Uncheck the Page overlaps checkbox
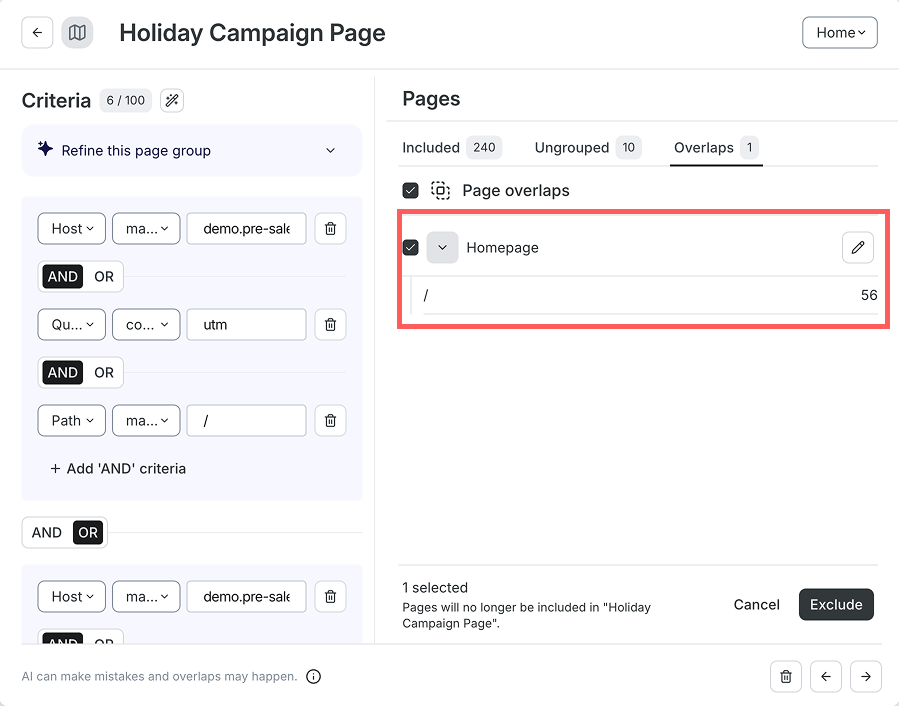The image size is (899, 706). point(411,190)
